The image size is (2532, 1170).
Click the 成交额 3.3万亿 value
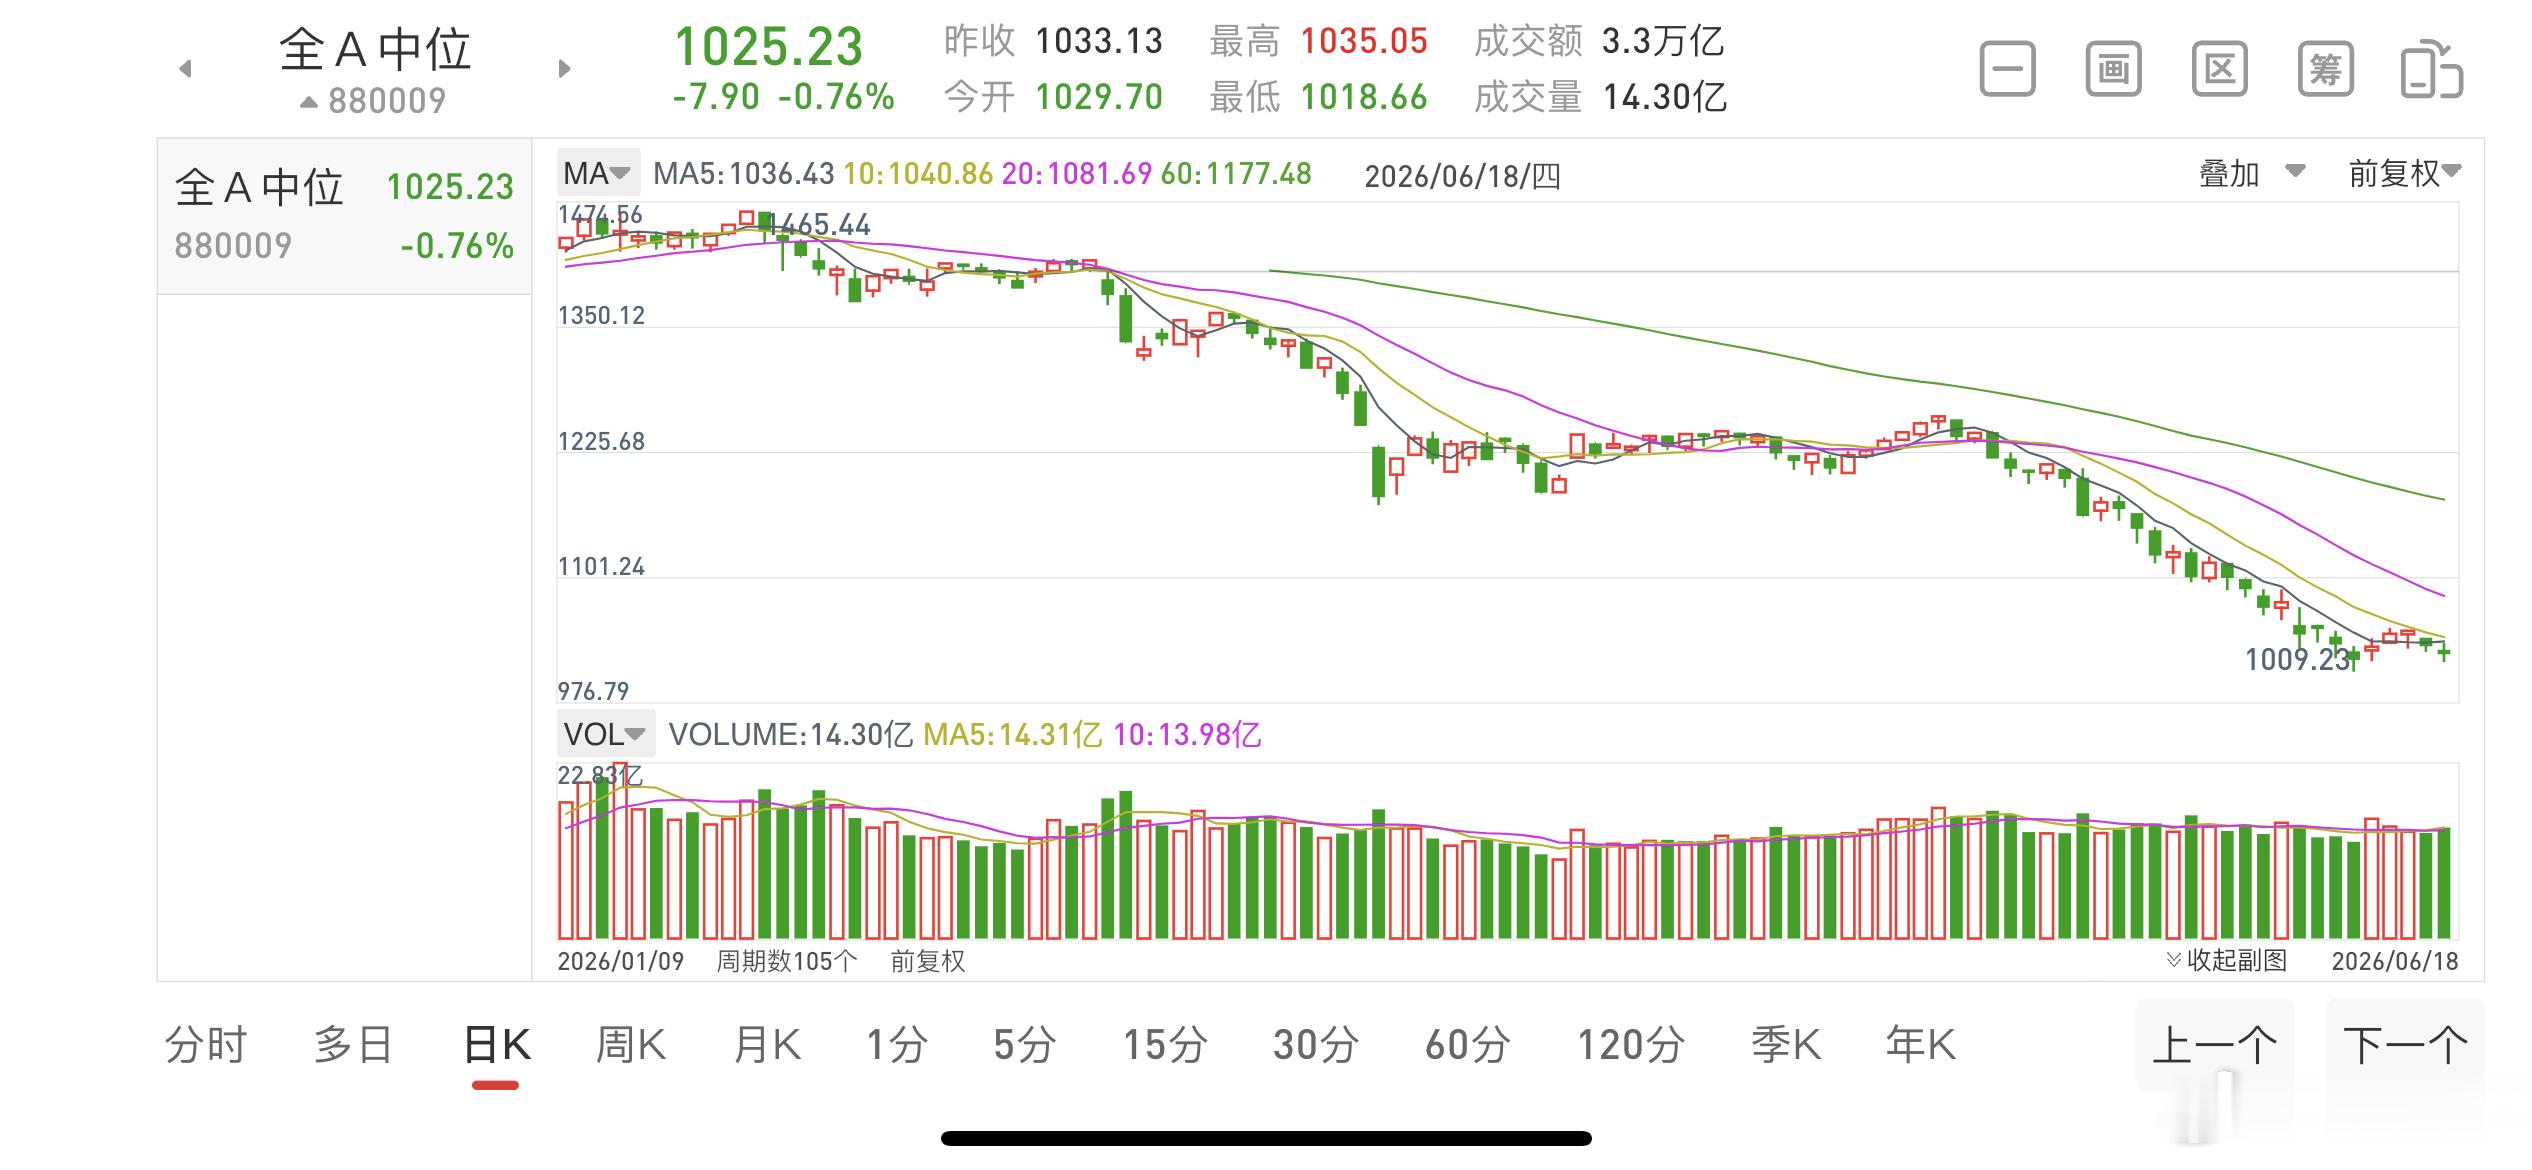tap(1663, 41)
